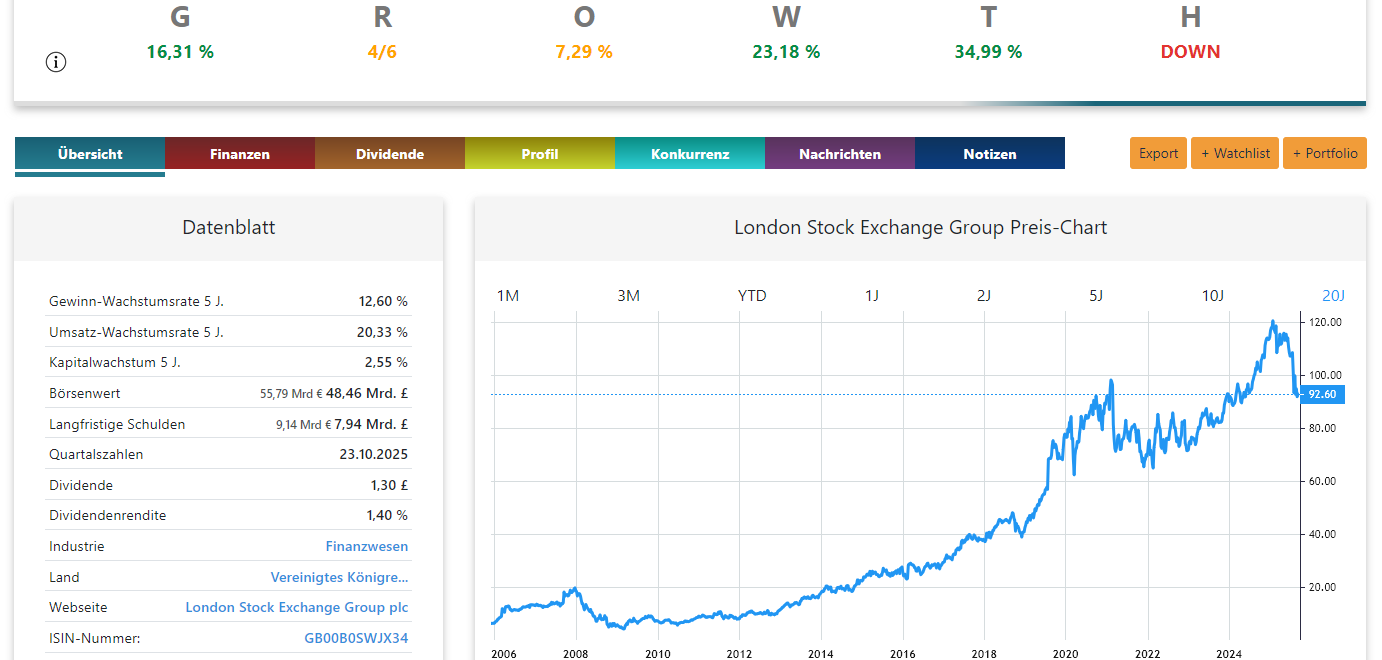Switch to the Notizen tab

990,154
